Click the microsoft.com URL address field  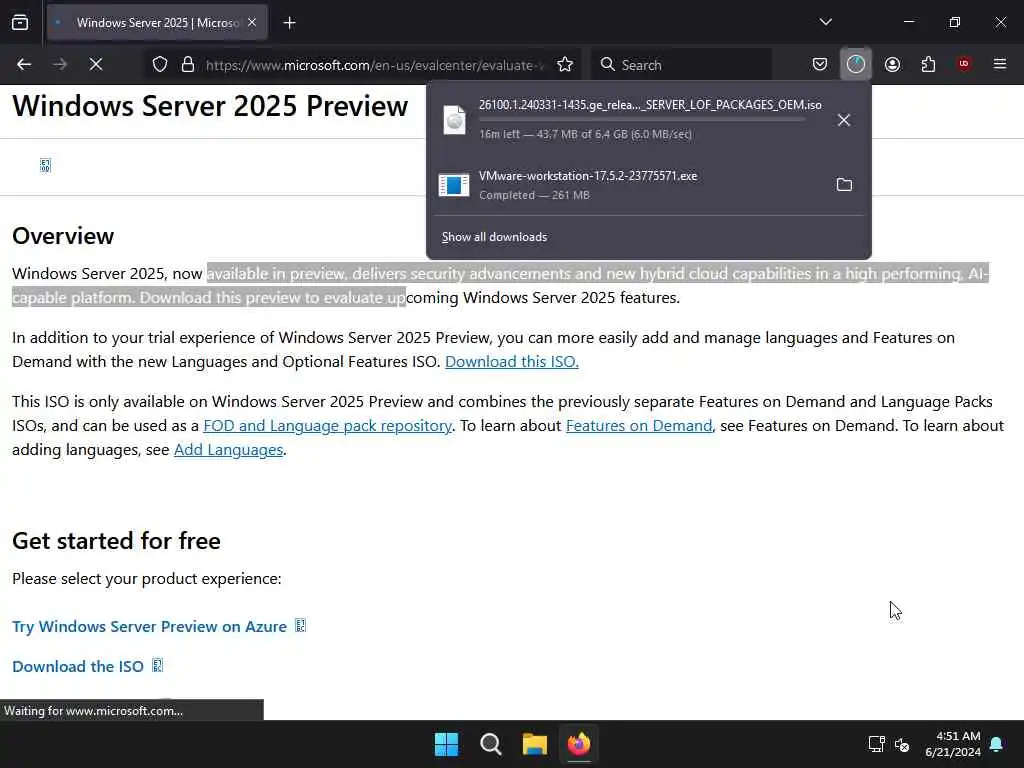374,65
